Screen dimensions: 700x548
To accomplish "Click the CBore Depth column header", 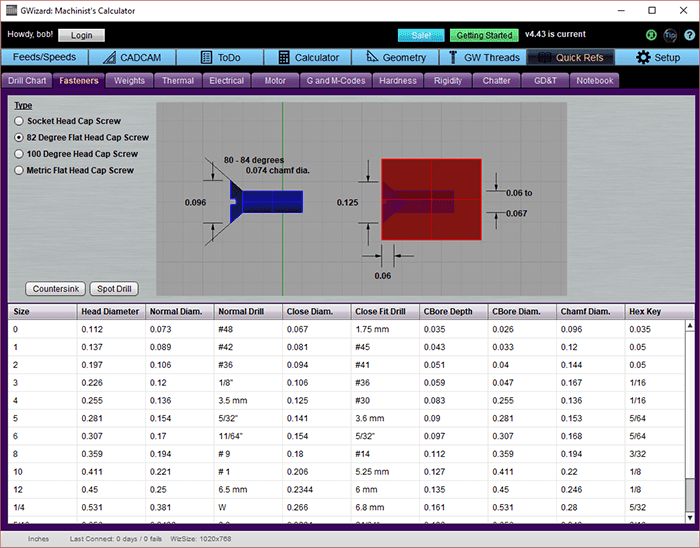I will click(x=454, y=311).
